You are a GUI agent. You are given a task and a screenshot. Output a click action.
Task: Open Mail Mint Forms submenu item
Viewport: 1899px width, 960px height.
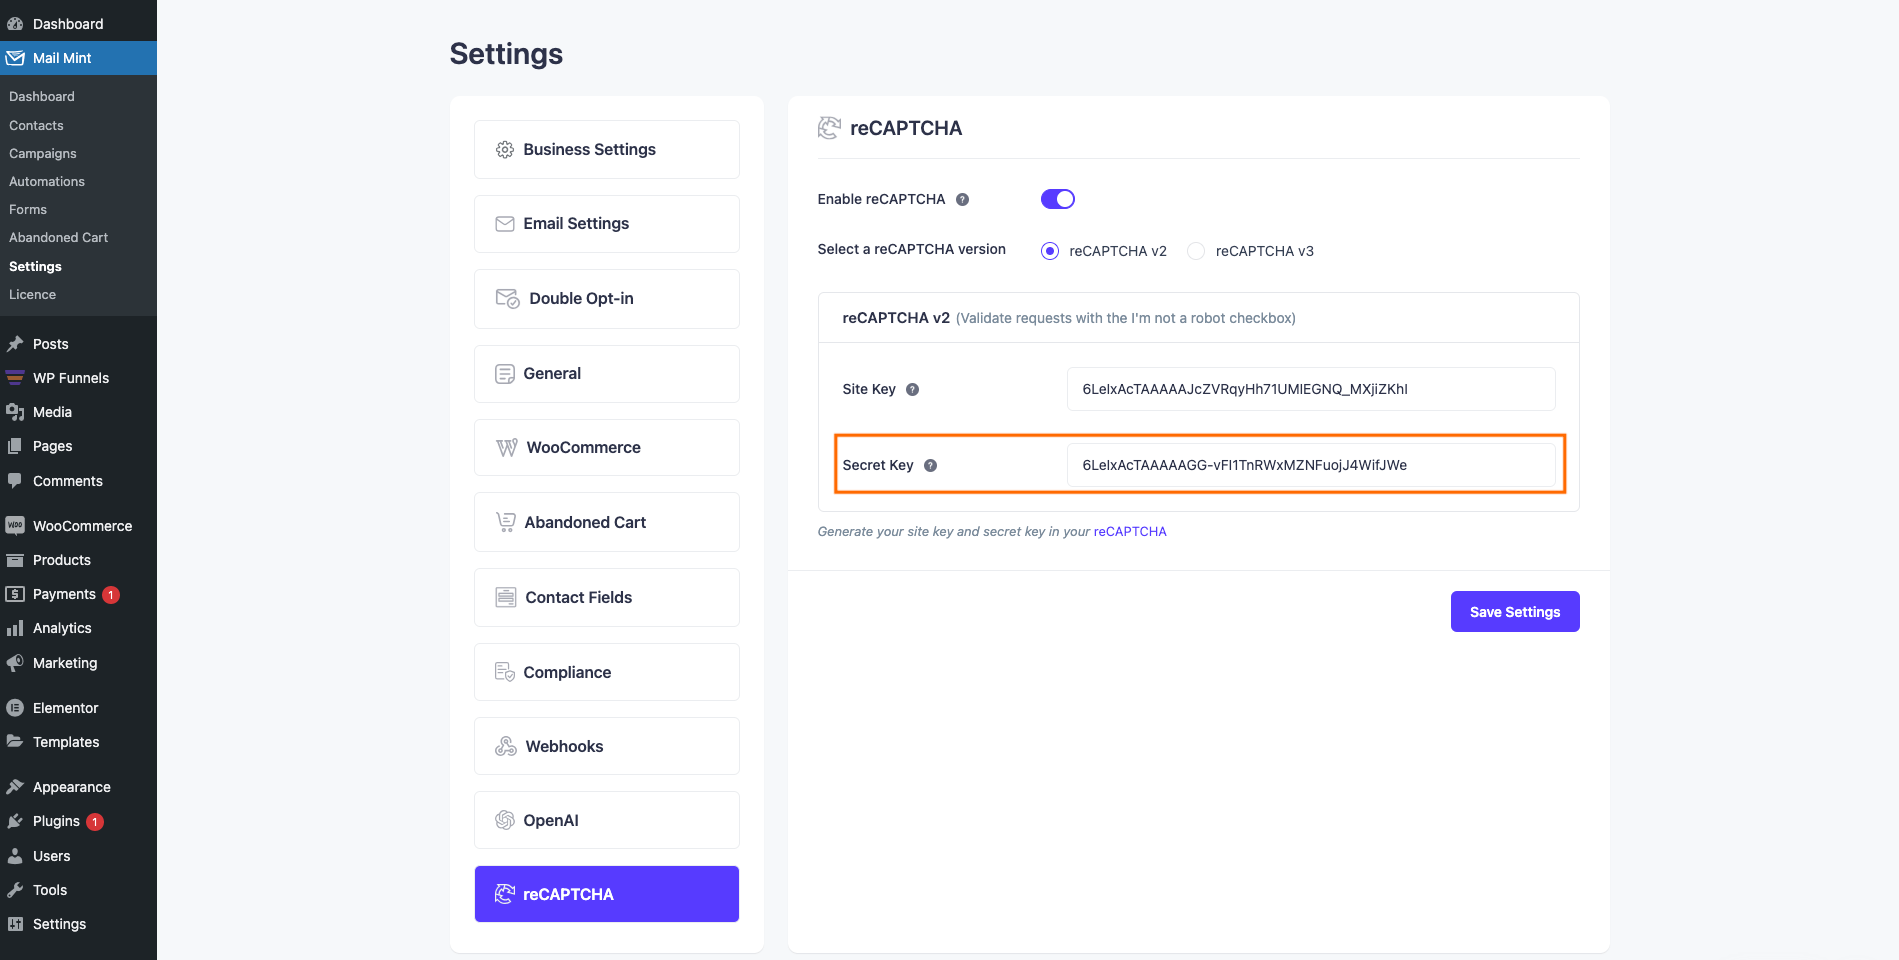click(28, 210)
